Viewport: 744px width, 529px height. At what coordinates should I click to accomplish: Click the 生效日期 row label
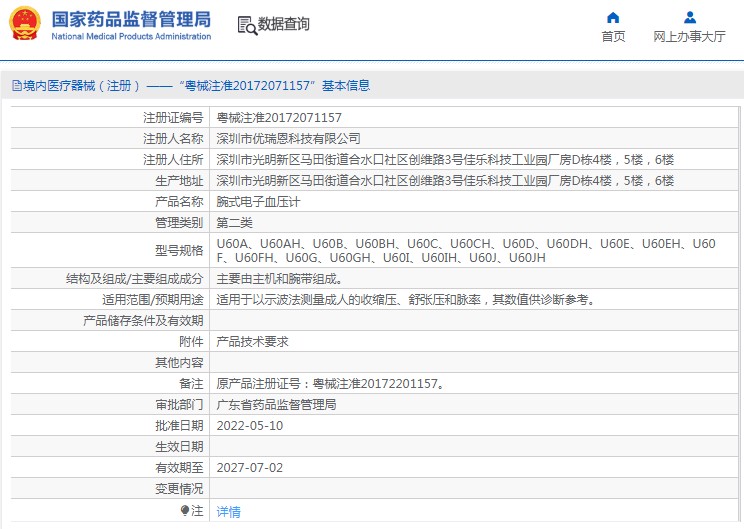179,446
